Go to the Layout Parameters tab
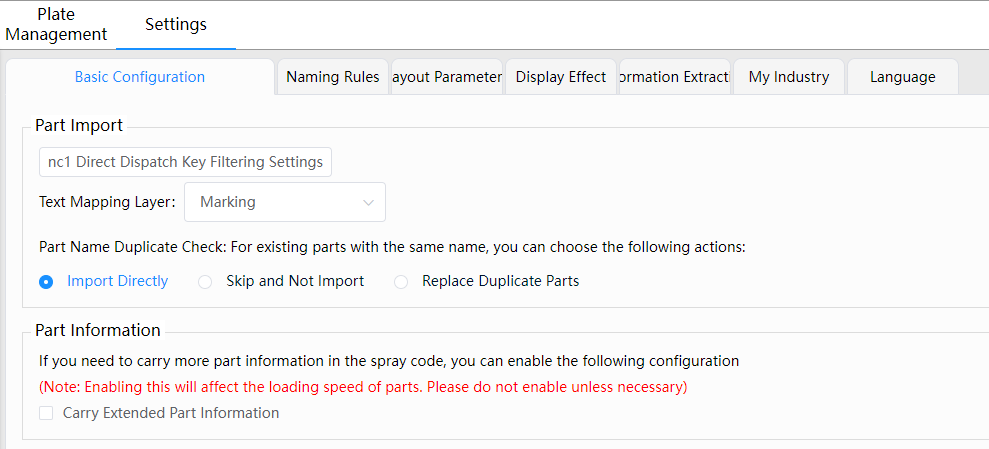This screenshot has width=989, height=449. (x=447, y=77)
